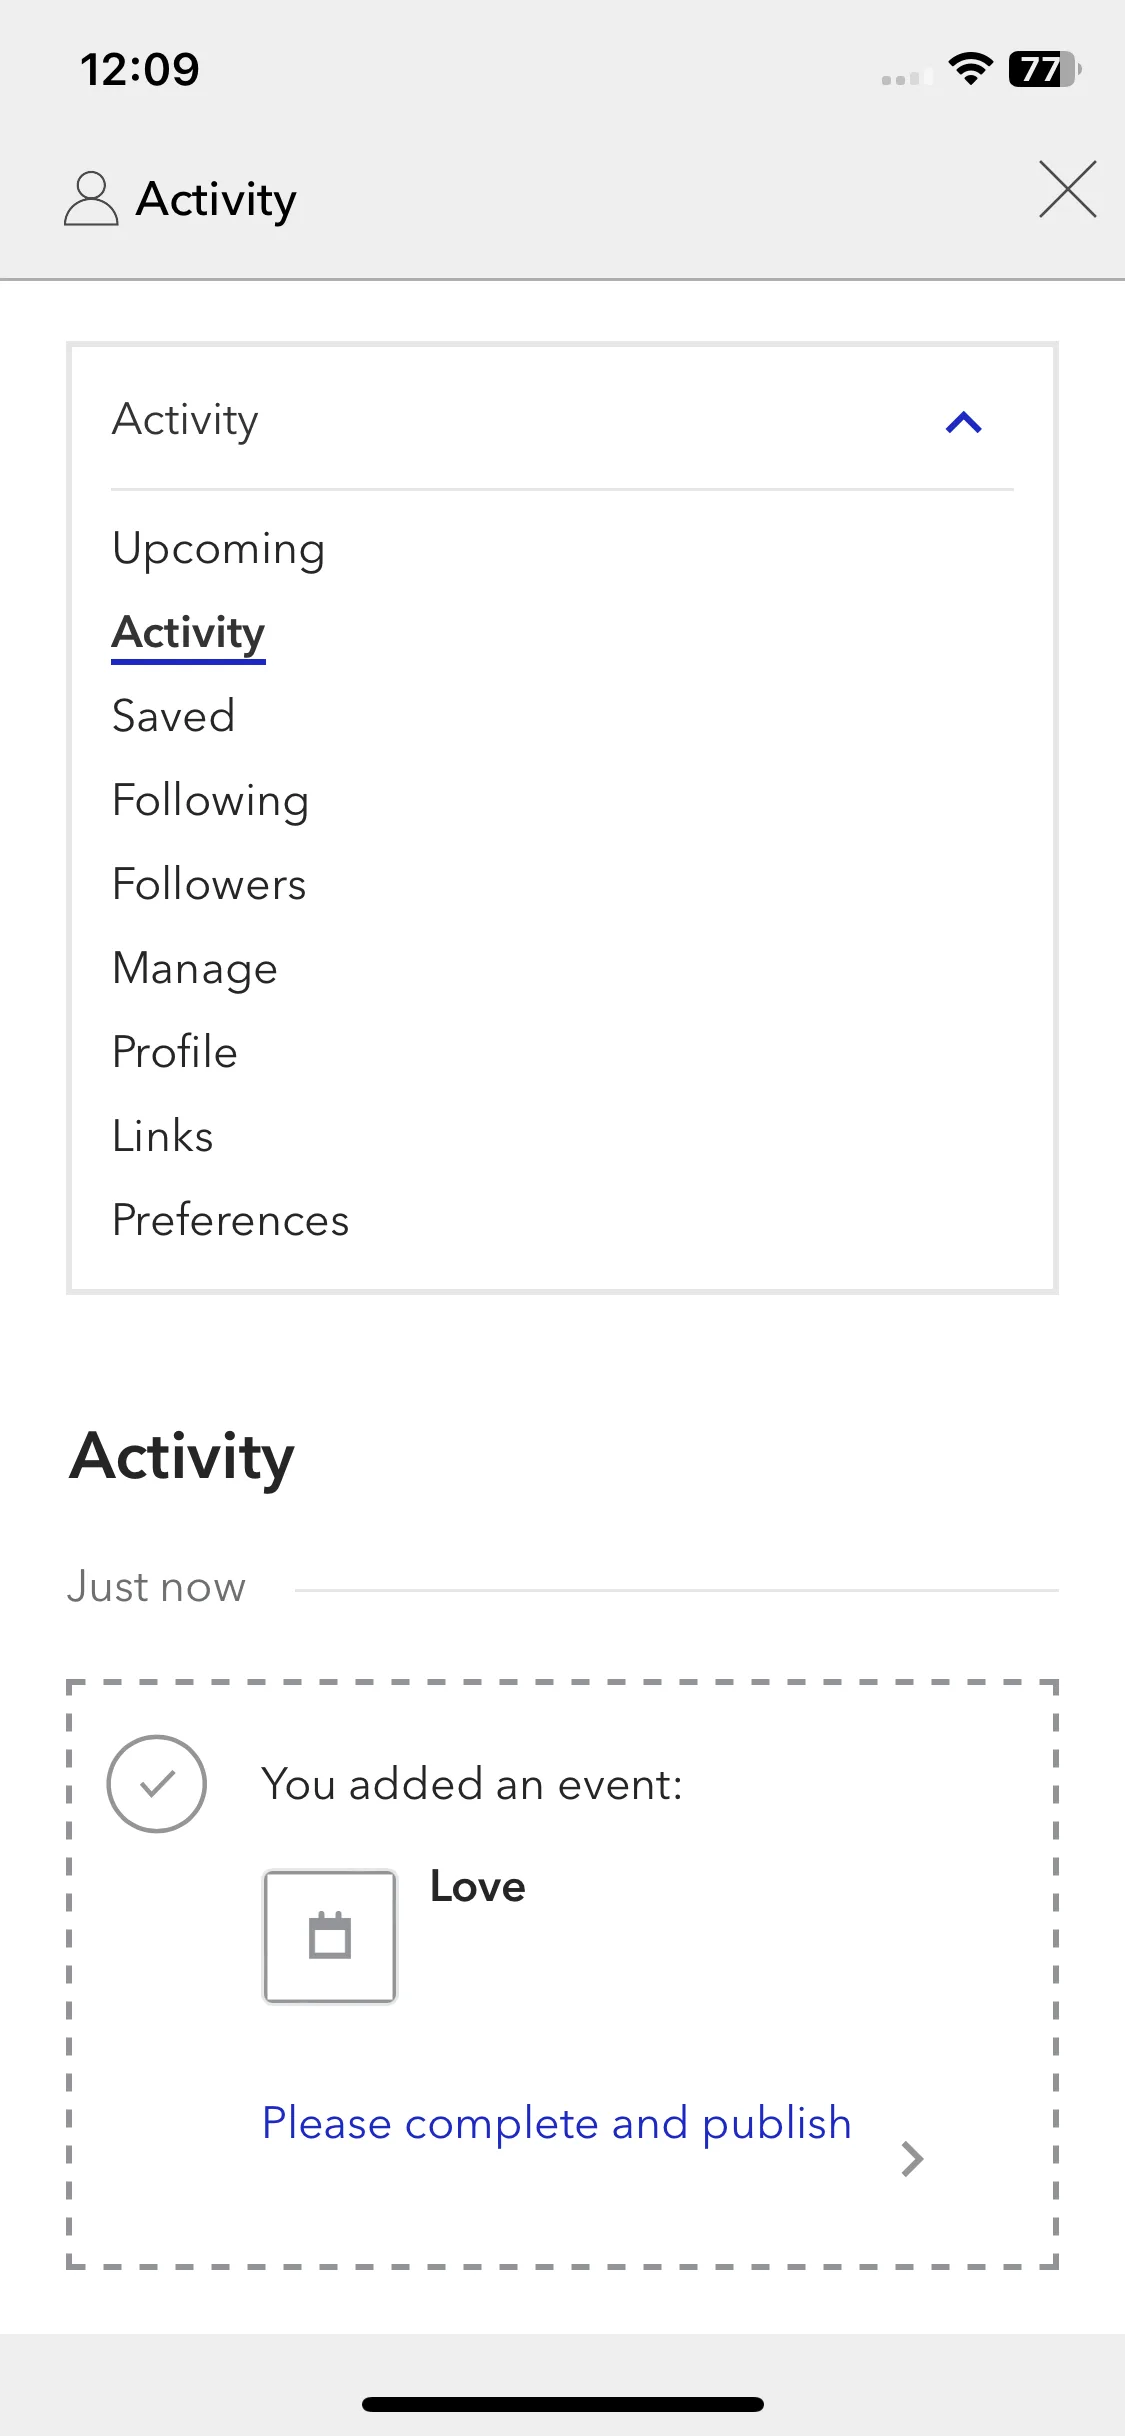Select the underlined Activity menu item
The height and width of the screenshot is (2436, 1125).
click(189, 634)
